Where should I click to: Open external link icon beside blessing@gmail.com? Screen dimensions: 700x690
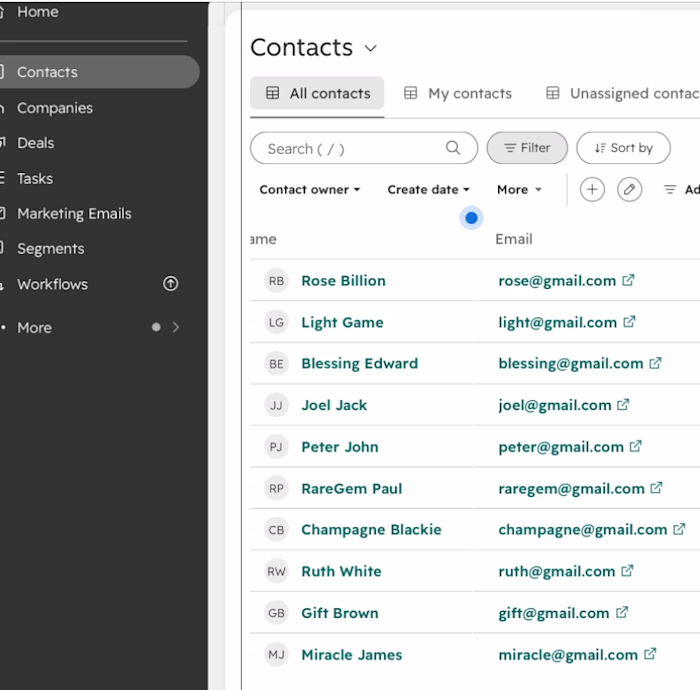pyautogui.click(x=655, y=363)
